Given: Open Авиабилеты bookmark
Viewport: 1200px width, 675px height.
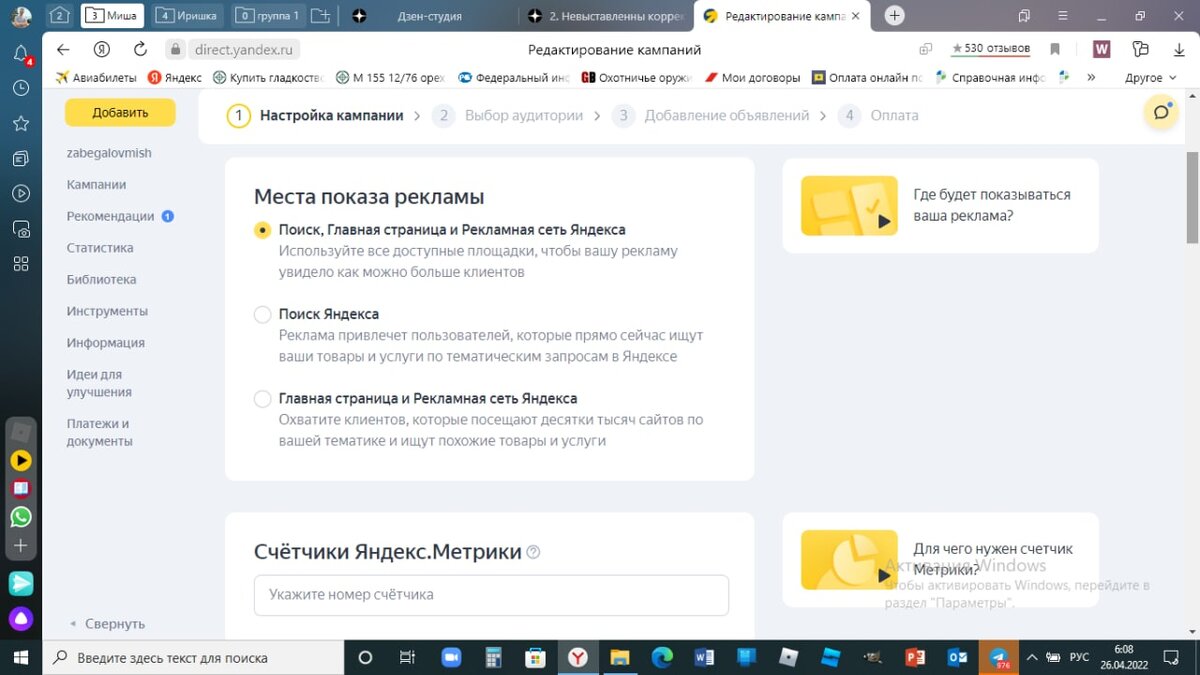Looking at the screenshot, I should point(96,77).
